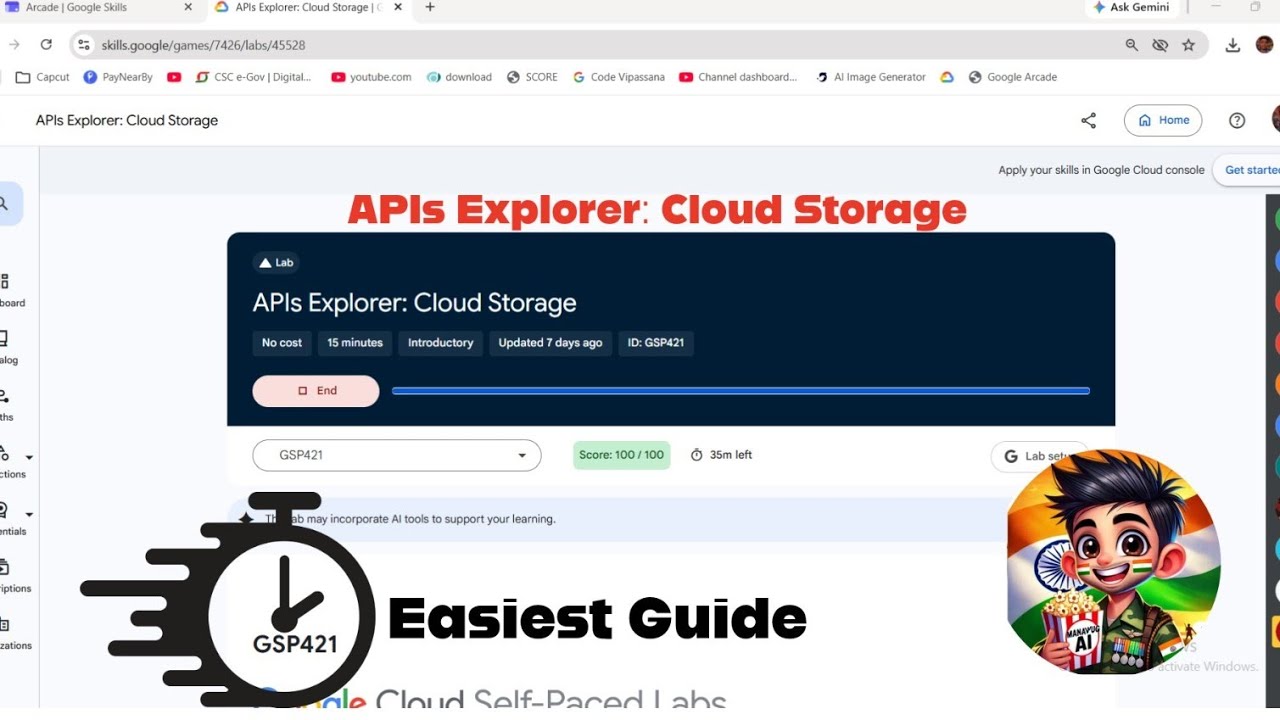
Task: Click Apply your skills in Google Cloud console text
Action: click(1101, 170)
